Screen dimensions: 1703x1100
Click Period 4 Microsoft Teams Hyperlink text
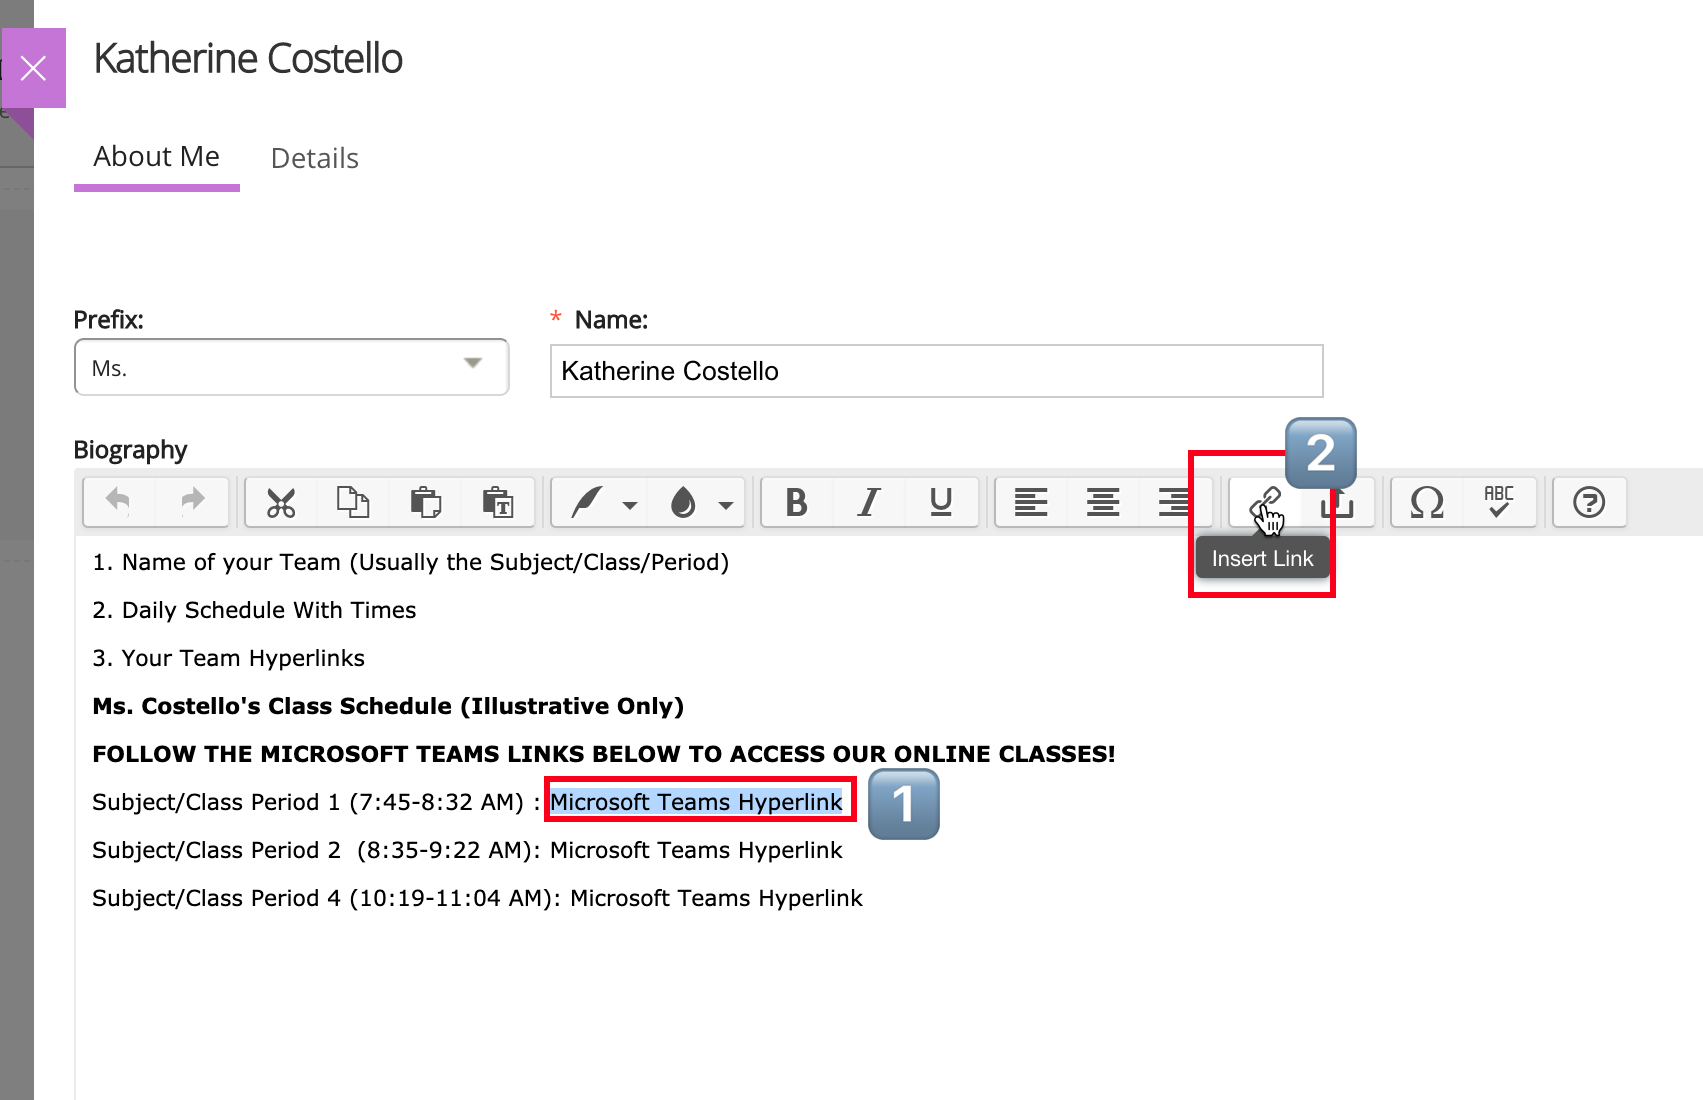[x=716, y=898]
